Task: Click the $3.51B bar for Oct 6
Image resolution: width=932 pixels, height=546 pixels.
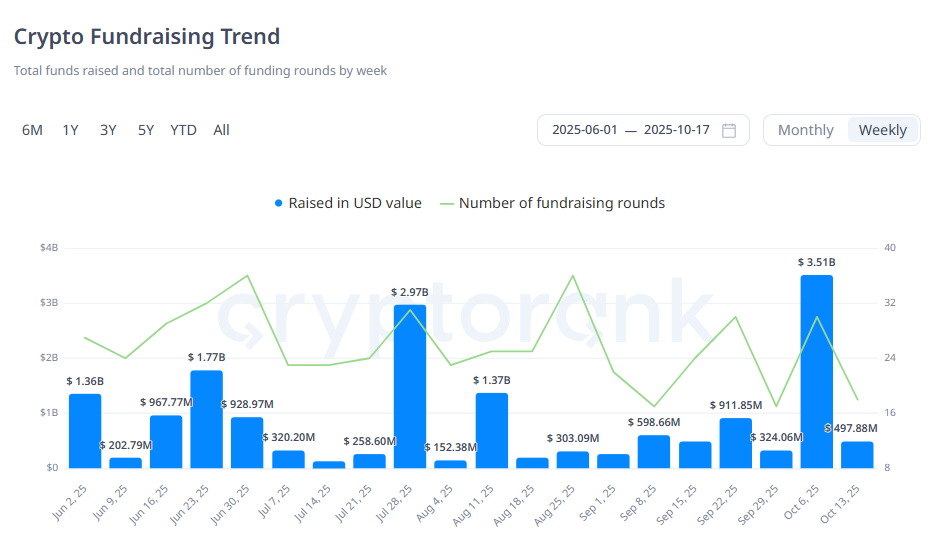Action: point(816,371)
